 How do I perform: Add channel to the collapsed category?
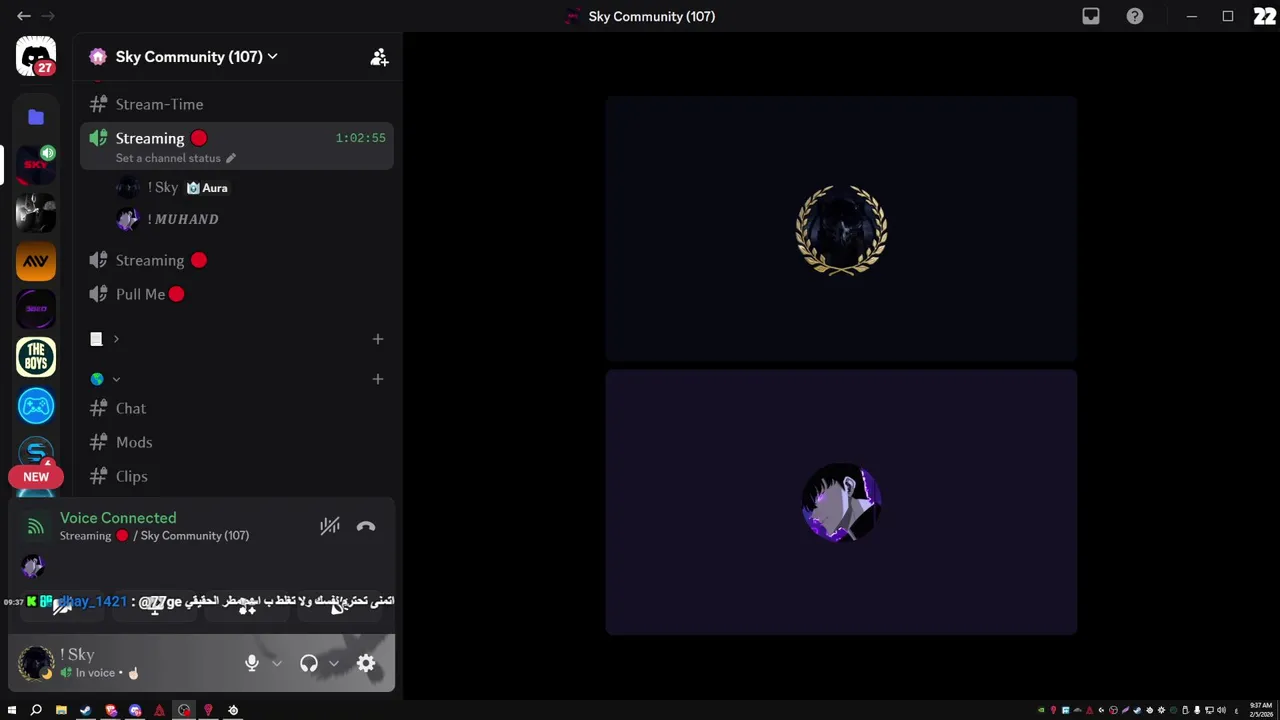click(x=378, y=339)
